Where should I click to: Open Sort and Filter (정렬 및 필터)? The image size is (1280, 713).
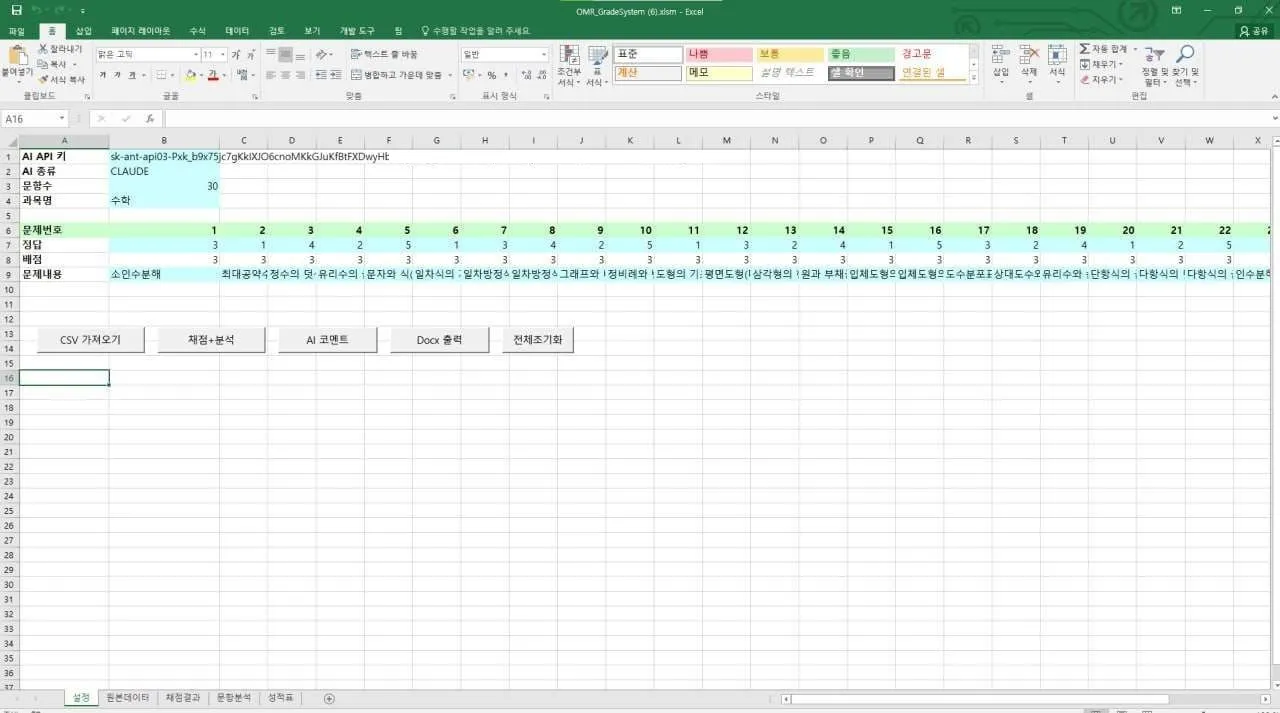(x=1153, y=65)
